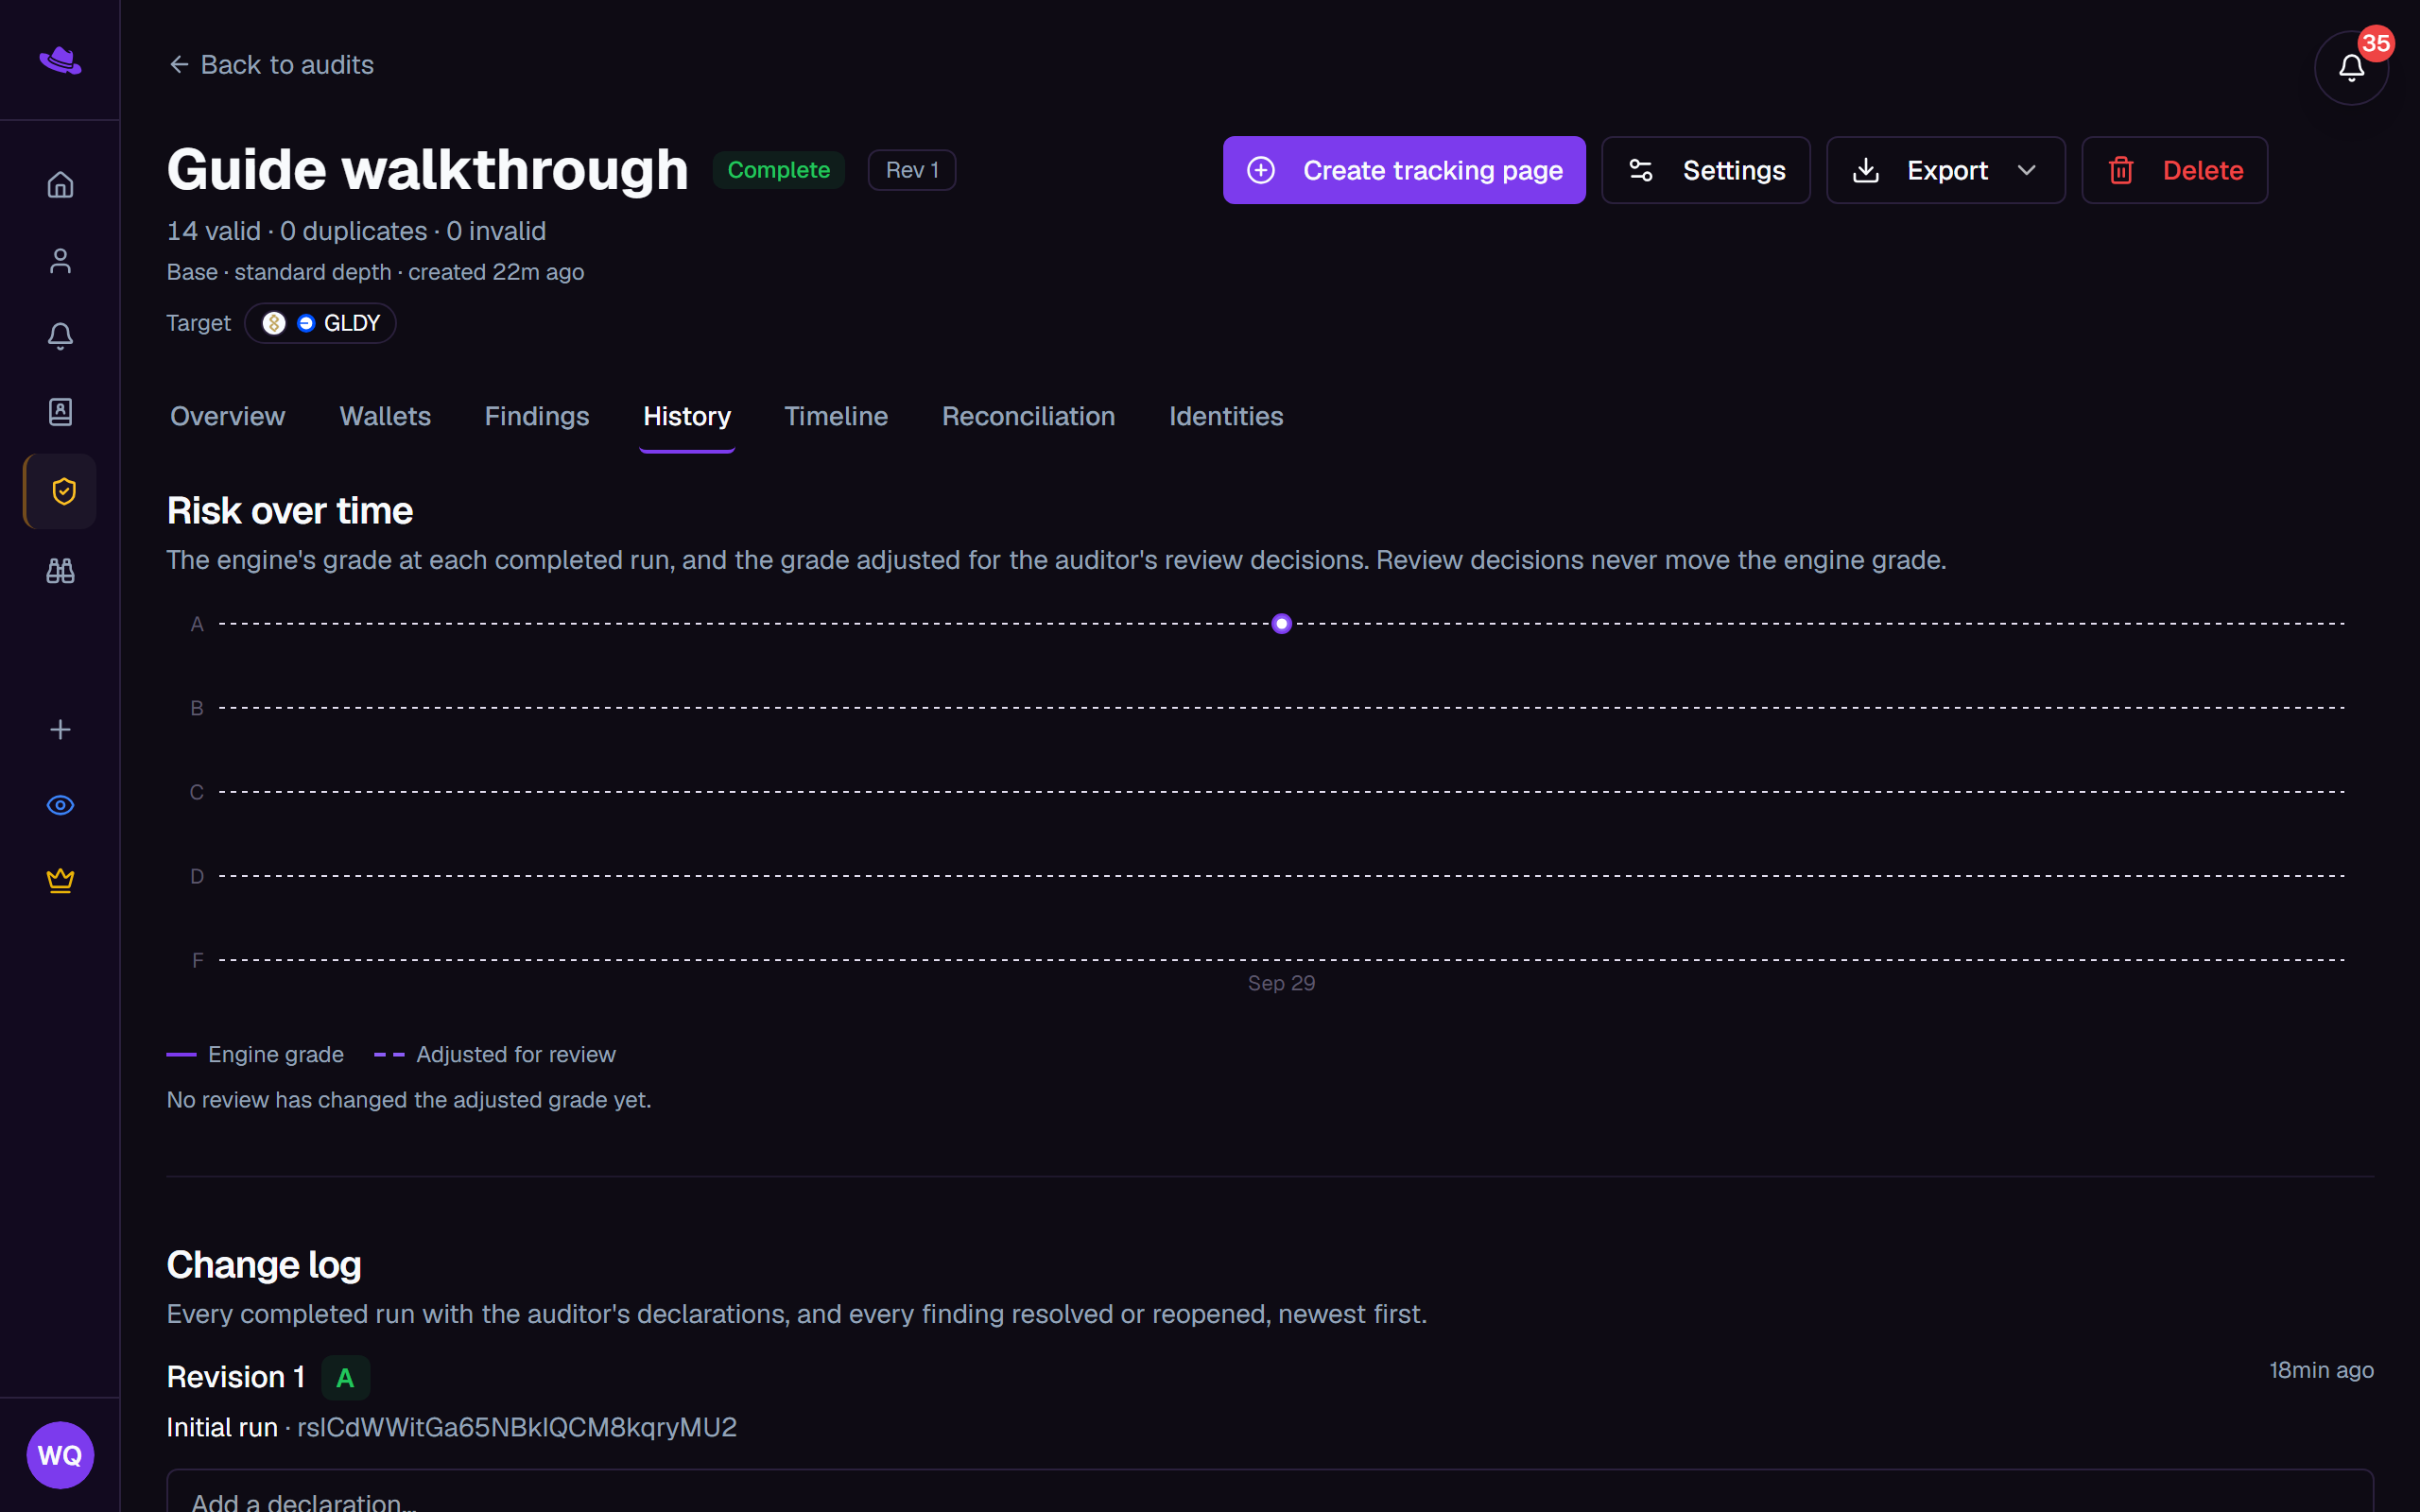
Task: Expand the Export dropdown
Action: coord(1945,170)
